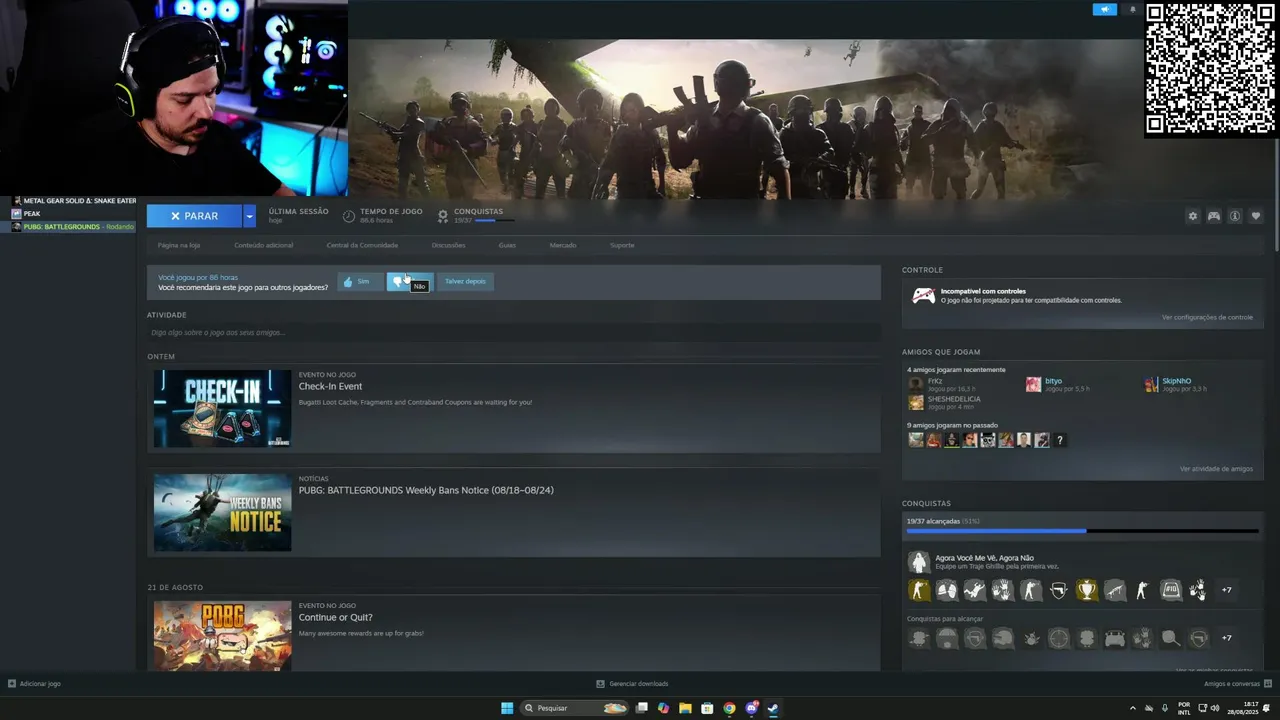Open Chrome from the taskbar
Image resolution: width=1280 pixels, height=720 pixels.
pos(729,708)
